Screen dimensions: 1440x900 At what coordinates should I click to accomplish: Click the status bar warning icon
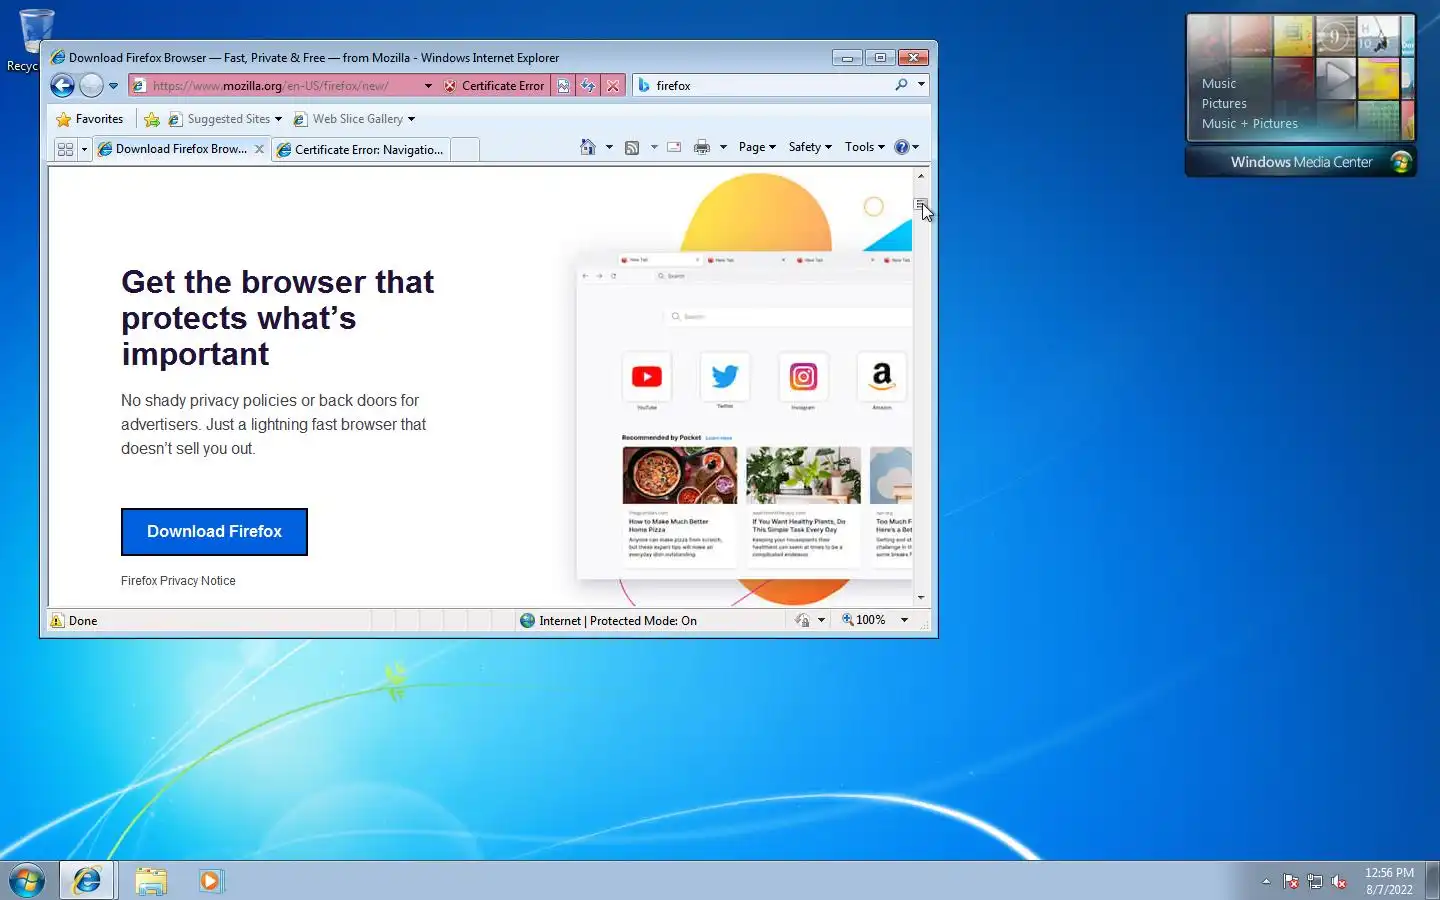pyautogui.click(x=57, y=621)
